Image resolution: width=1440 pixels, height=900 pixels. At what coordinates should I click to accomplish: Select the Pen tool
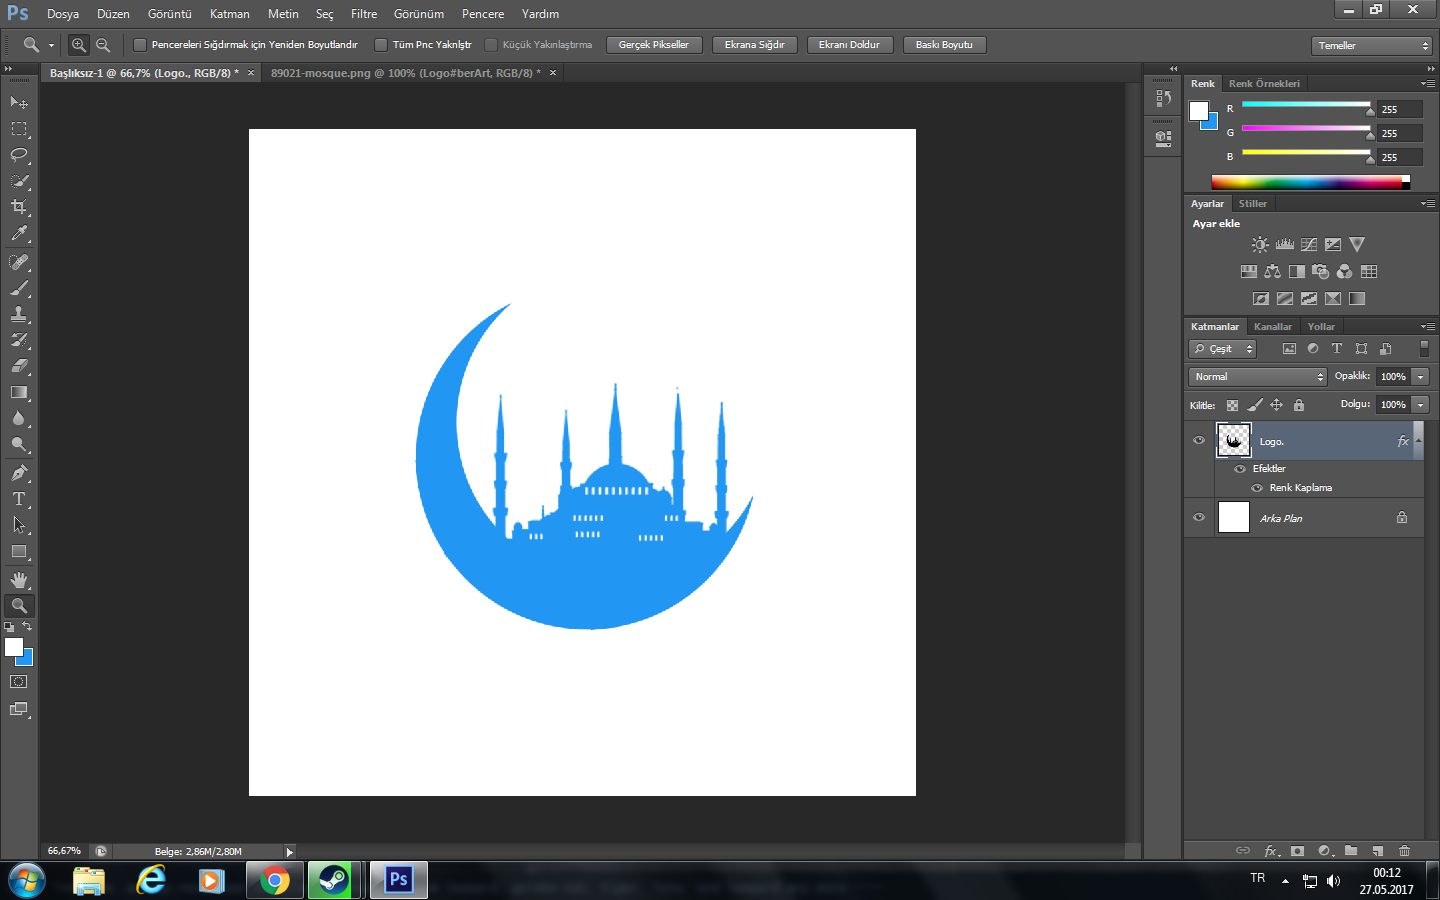pos(19,472)
